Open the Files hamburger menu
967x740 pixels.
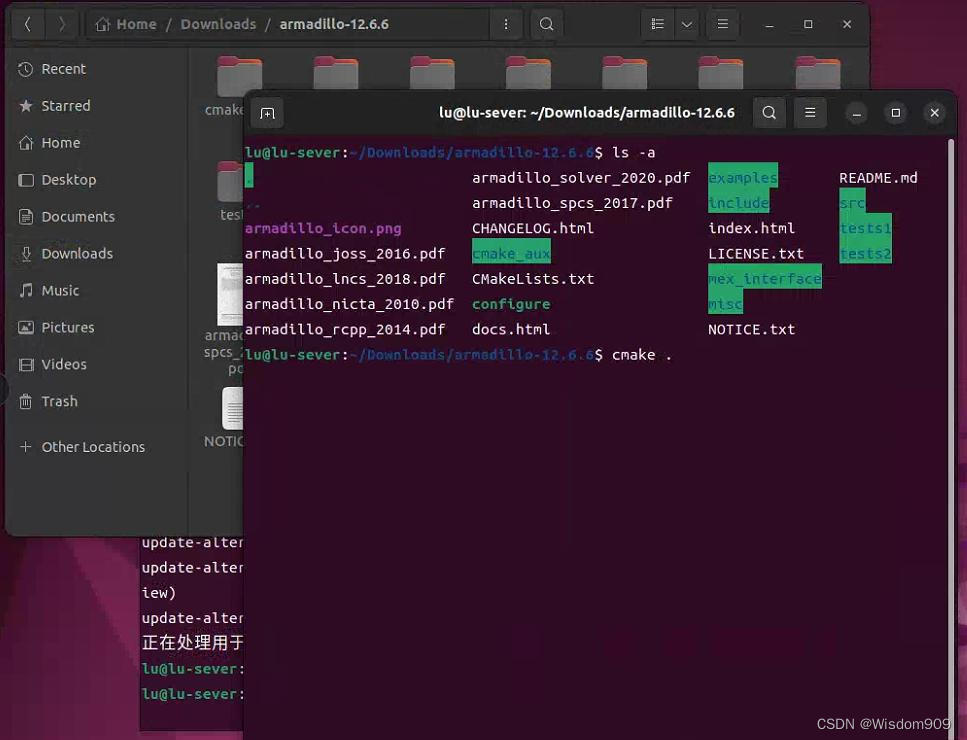pyautogui.click(x=722, y=23)
